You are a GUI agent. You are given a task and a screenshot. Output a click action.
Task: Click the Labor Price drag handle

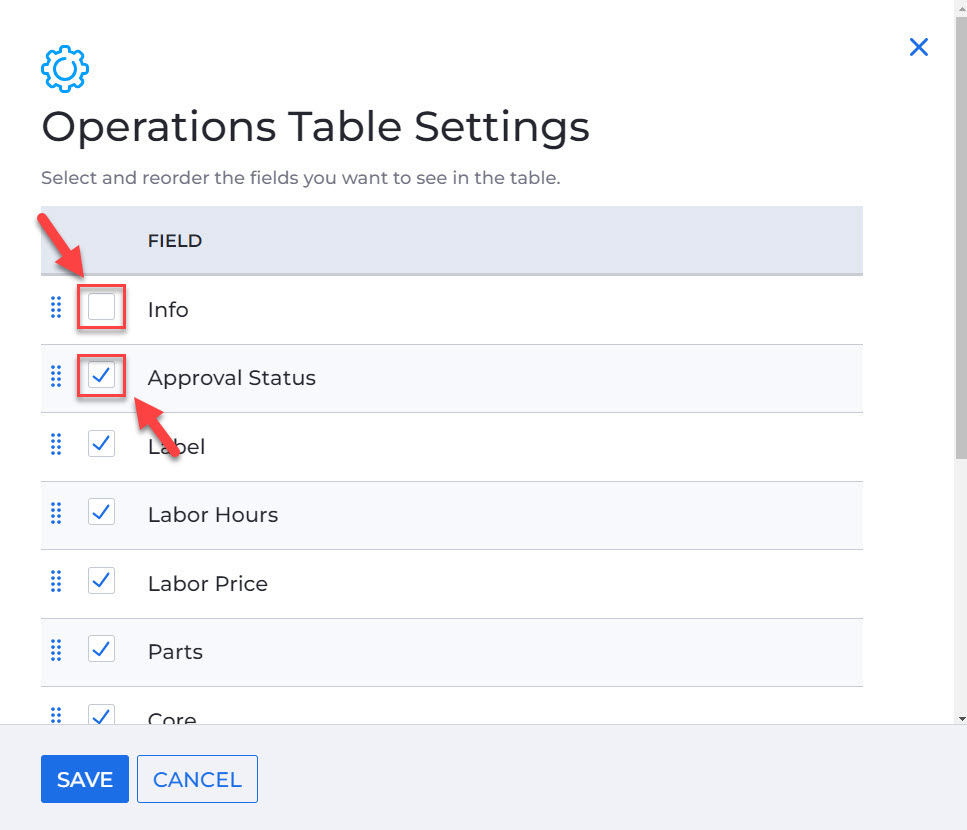[56, 582]
